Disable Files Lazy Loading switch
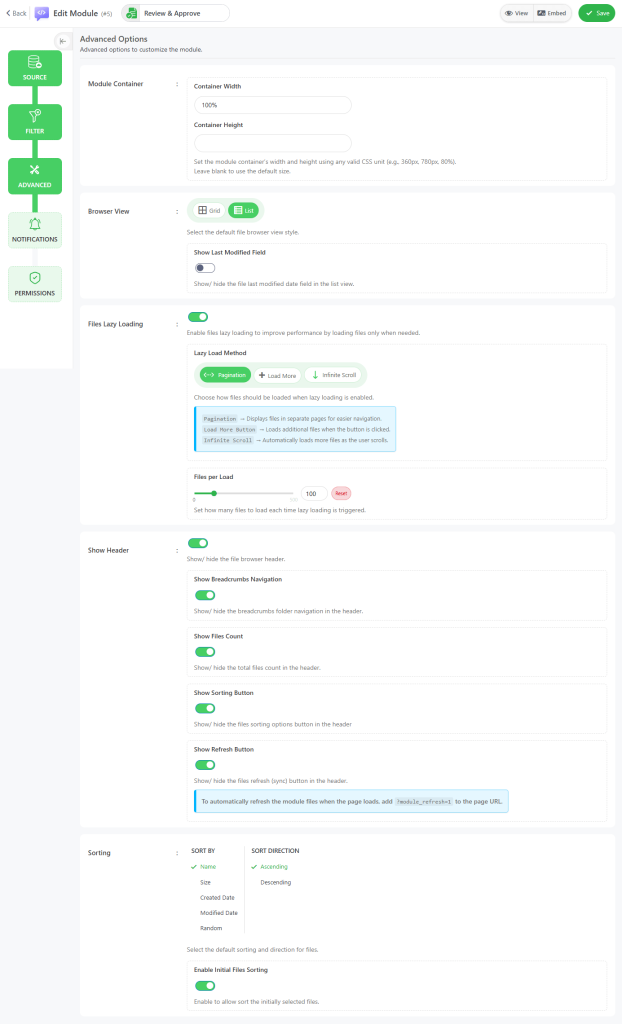Viewport: 622px width, 1024px height. click(198, 317)
